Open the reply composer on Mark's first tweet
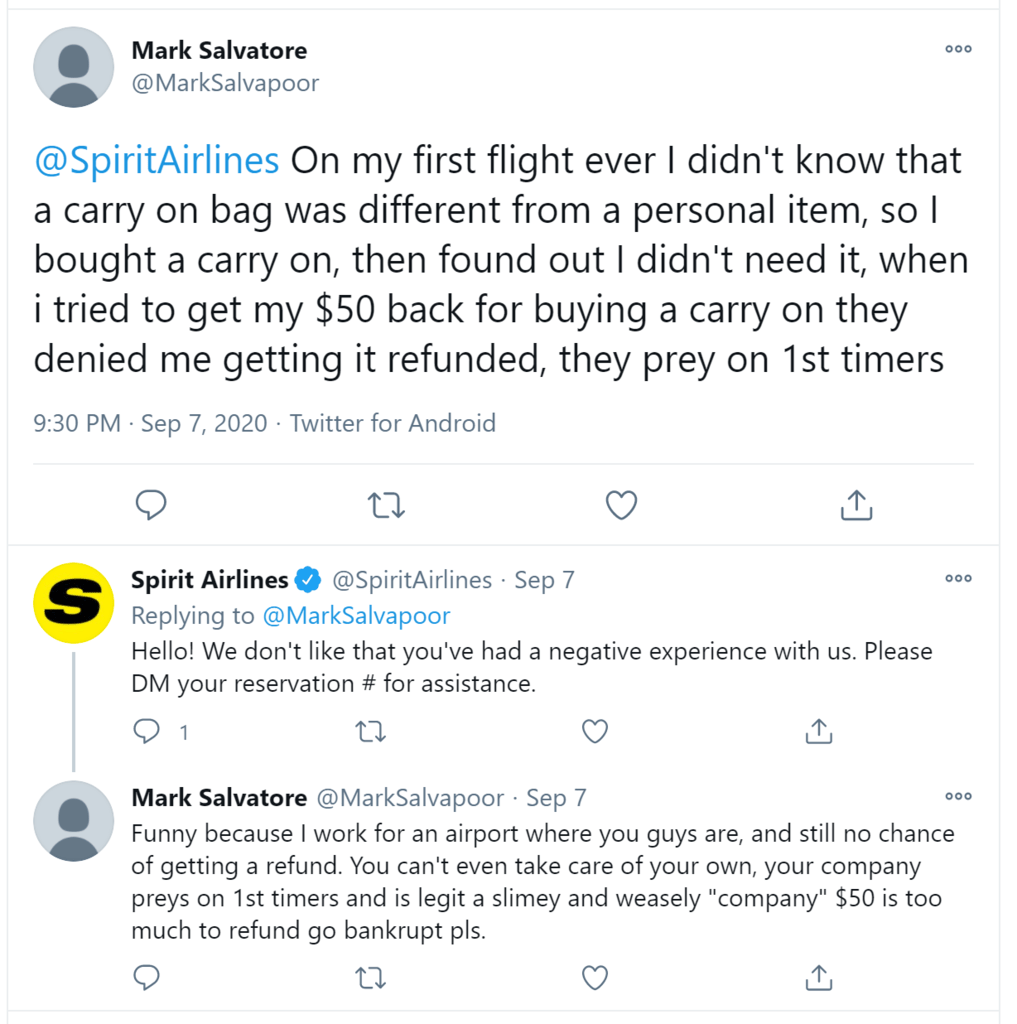Viewport: 1017px width, 1024px height. [x=151, y=505]
